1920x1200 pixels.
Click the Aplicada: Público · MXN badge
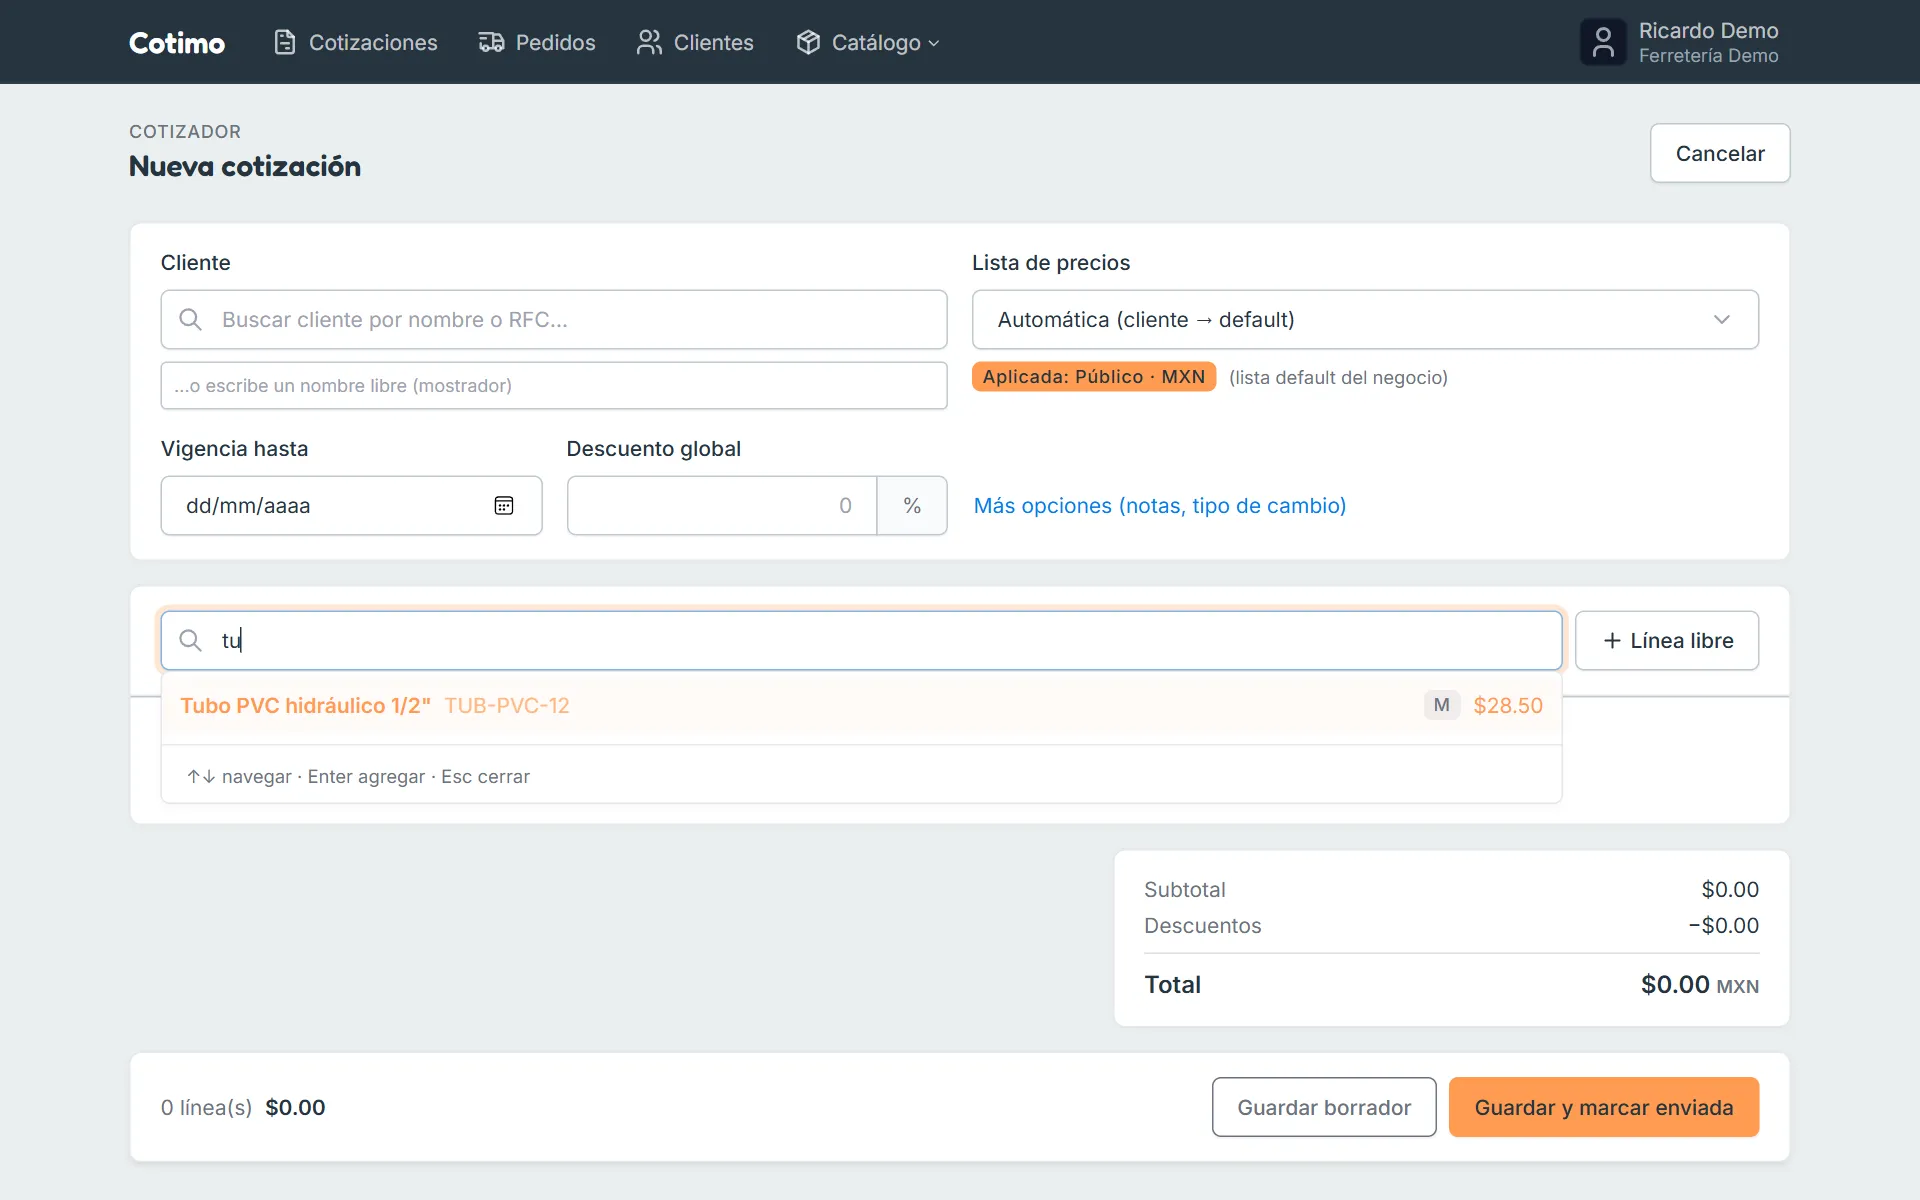(x=1094, y=376)
